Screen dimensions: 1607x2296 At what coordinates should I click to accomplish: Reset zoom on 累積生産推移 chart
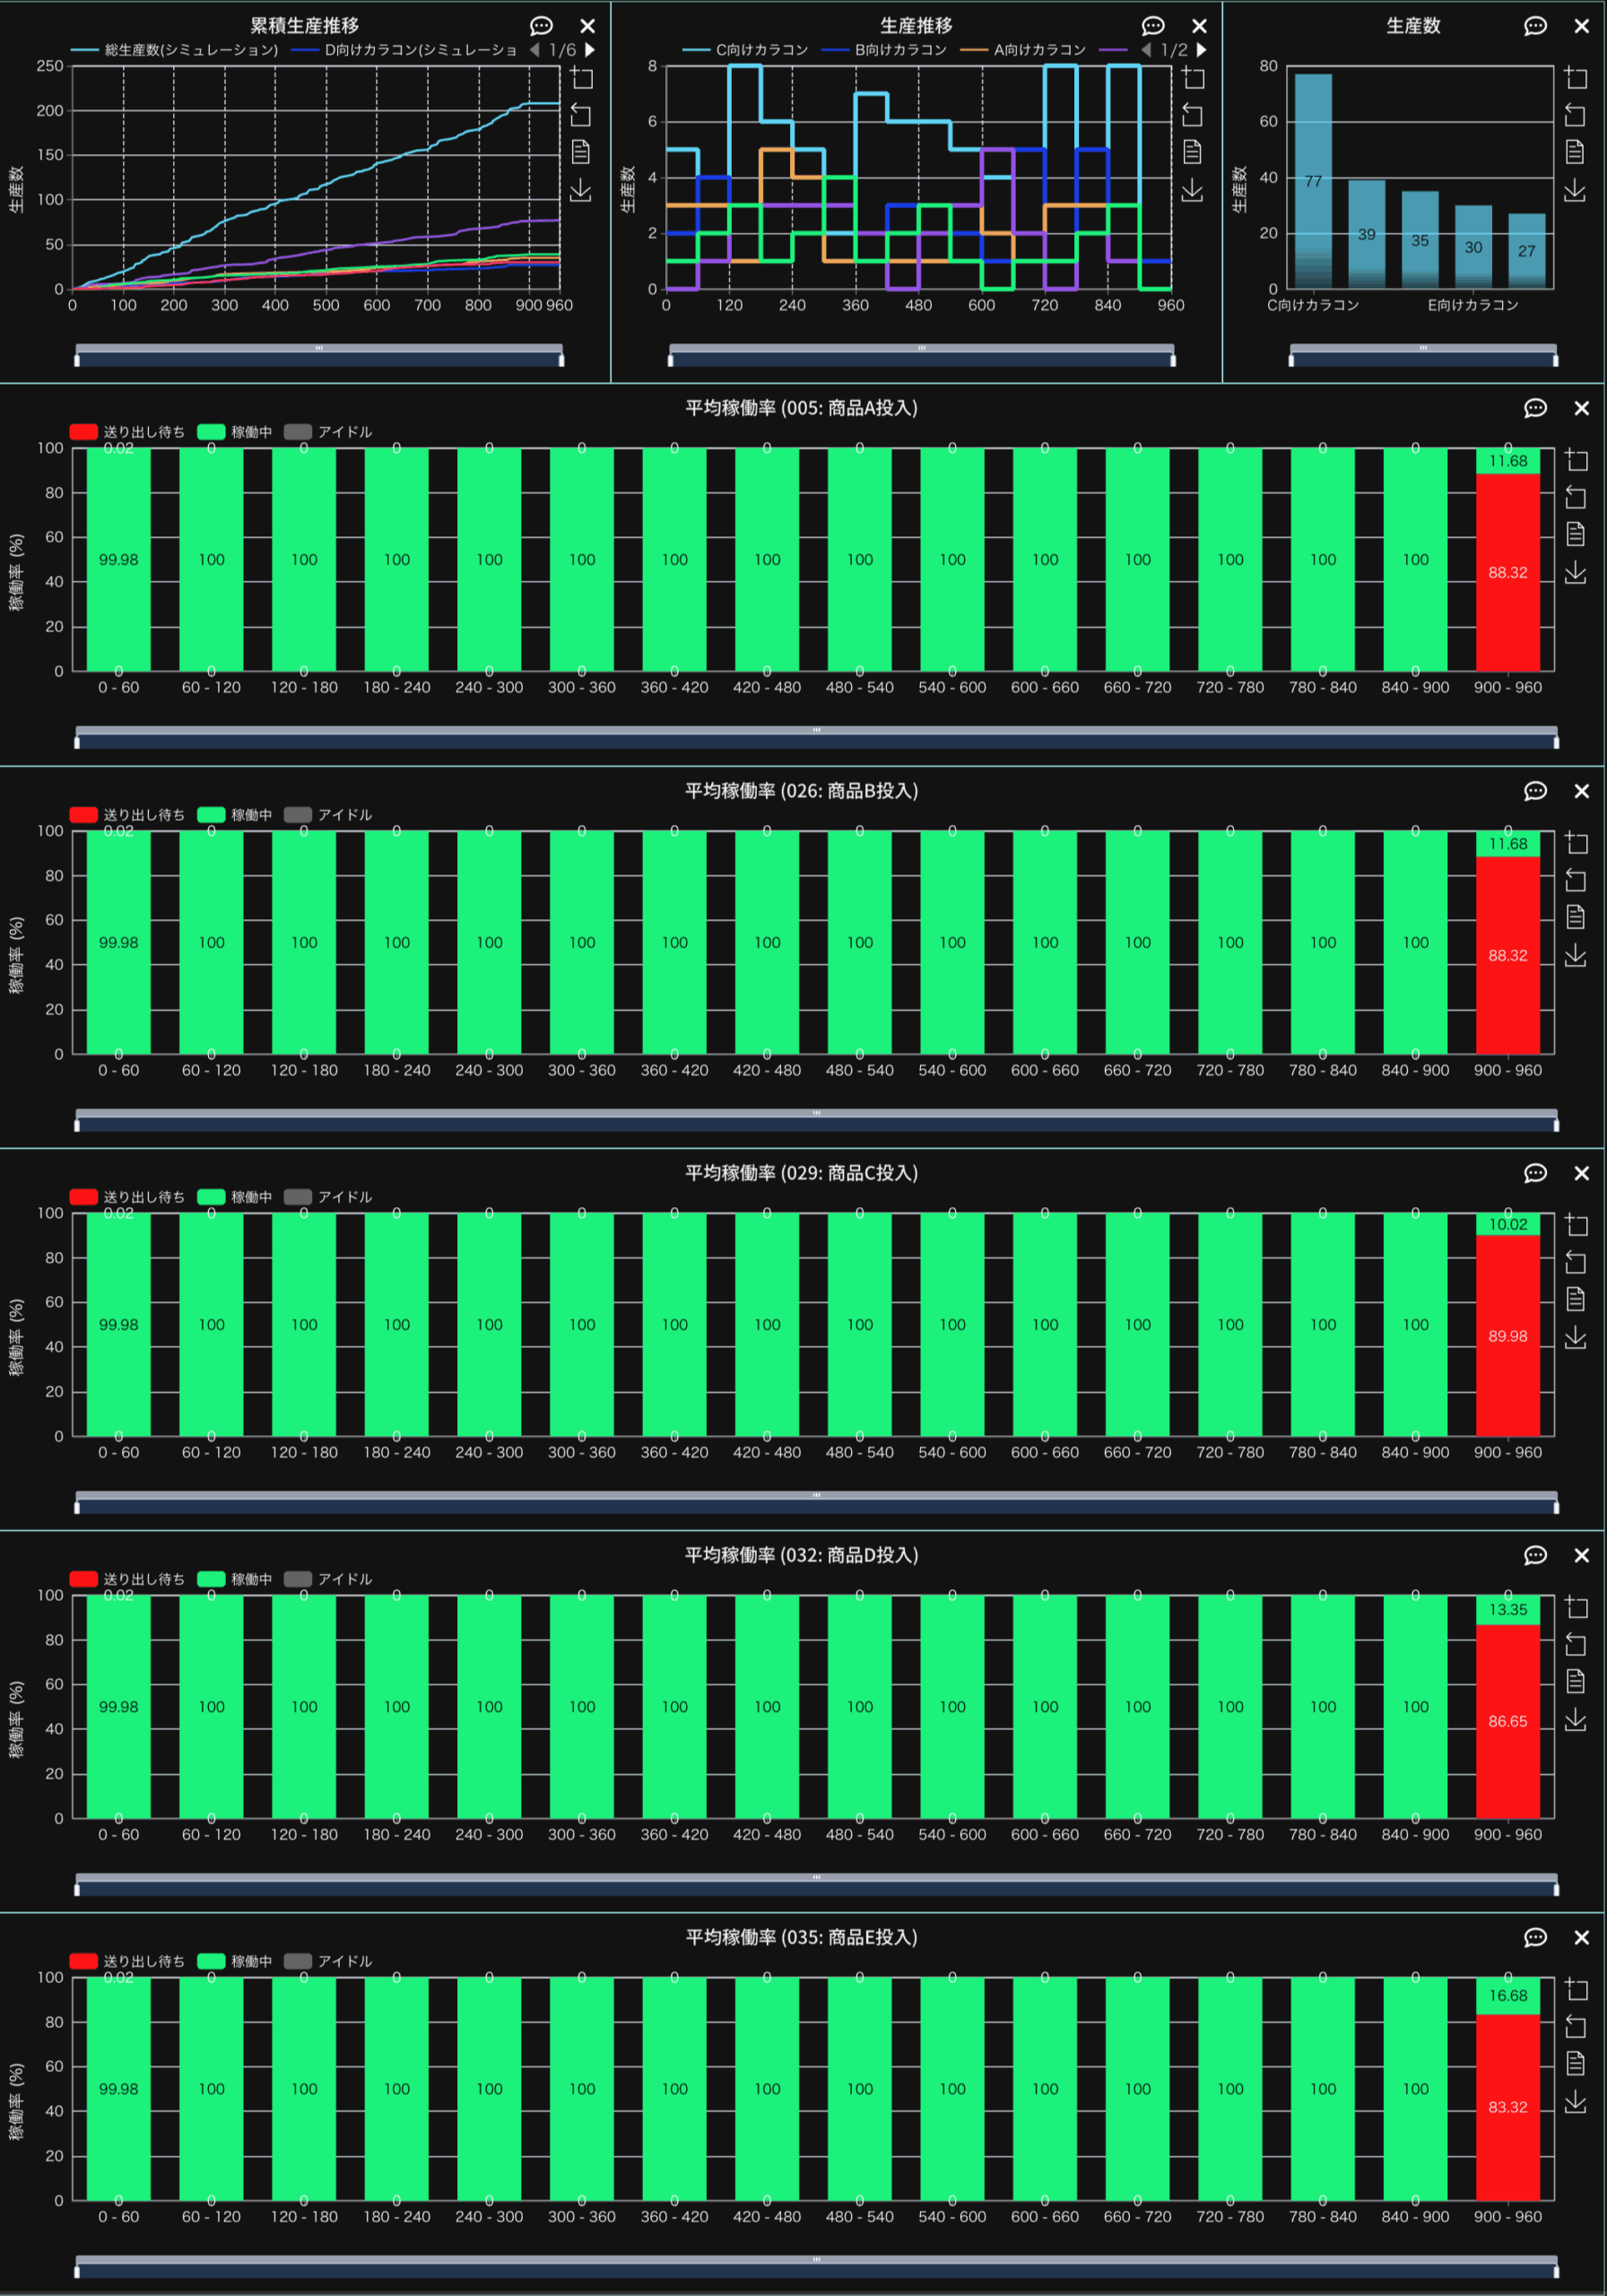(581, 115)
